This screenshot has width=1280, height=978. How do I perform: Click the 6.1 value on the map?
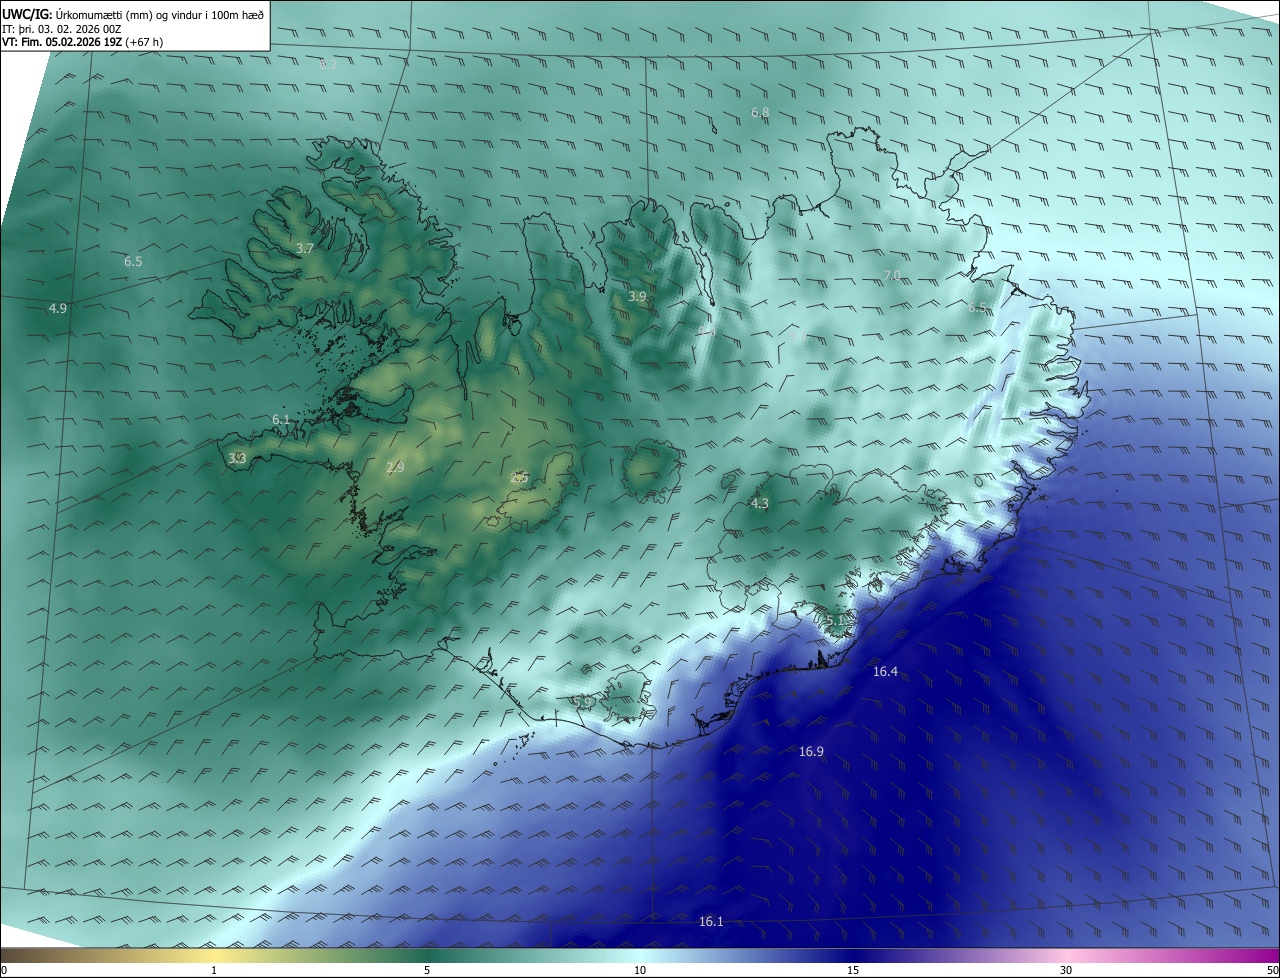pos(281,419)
